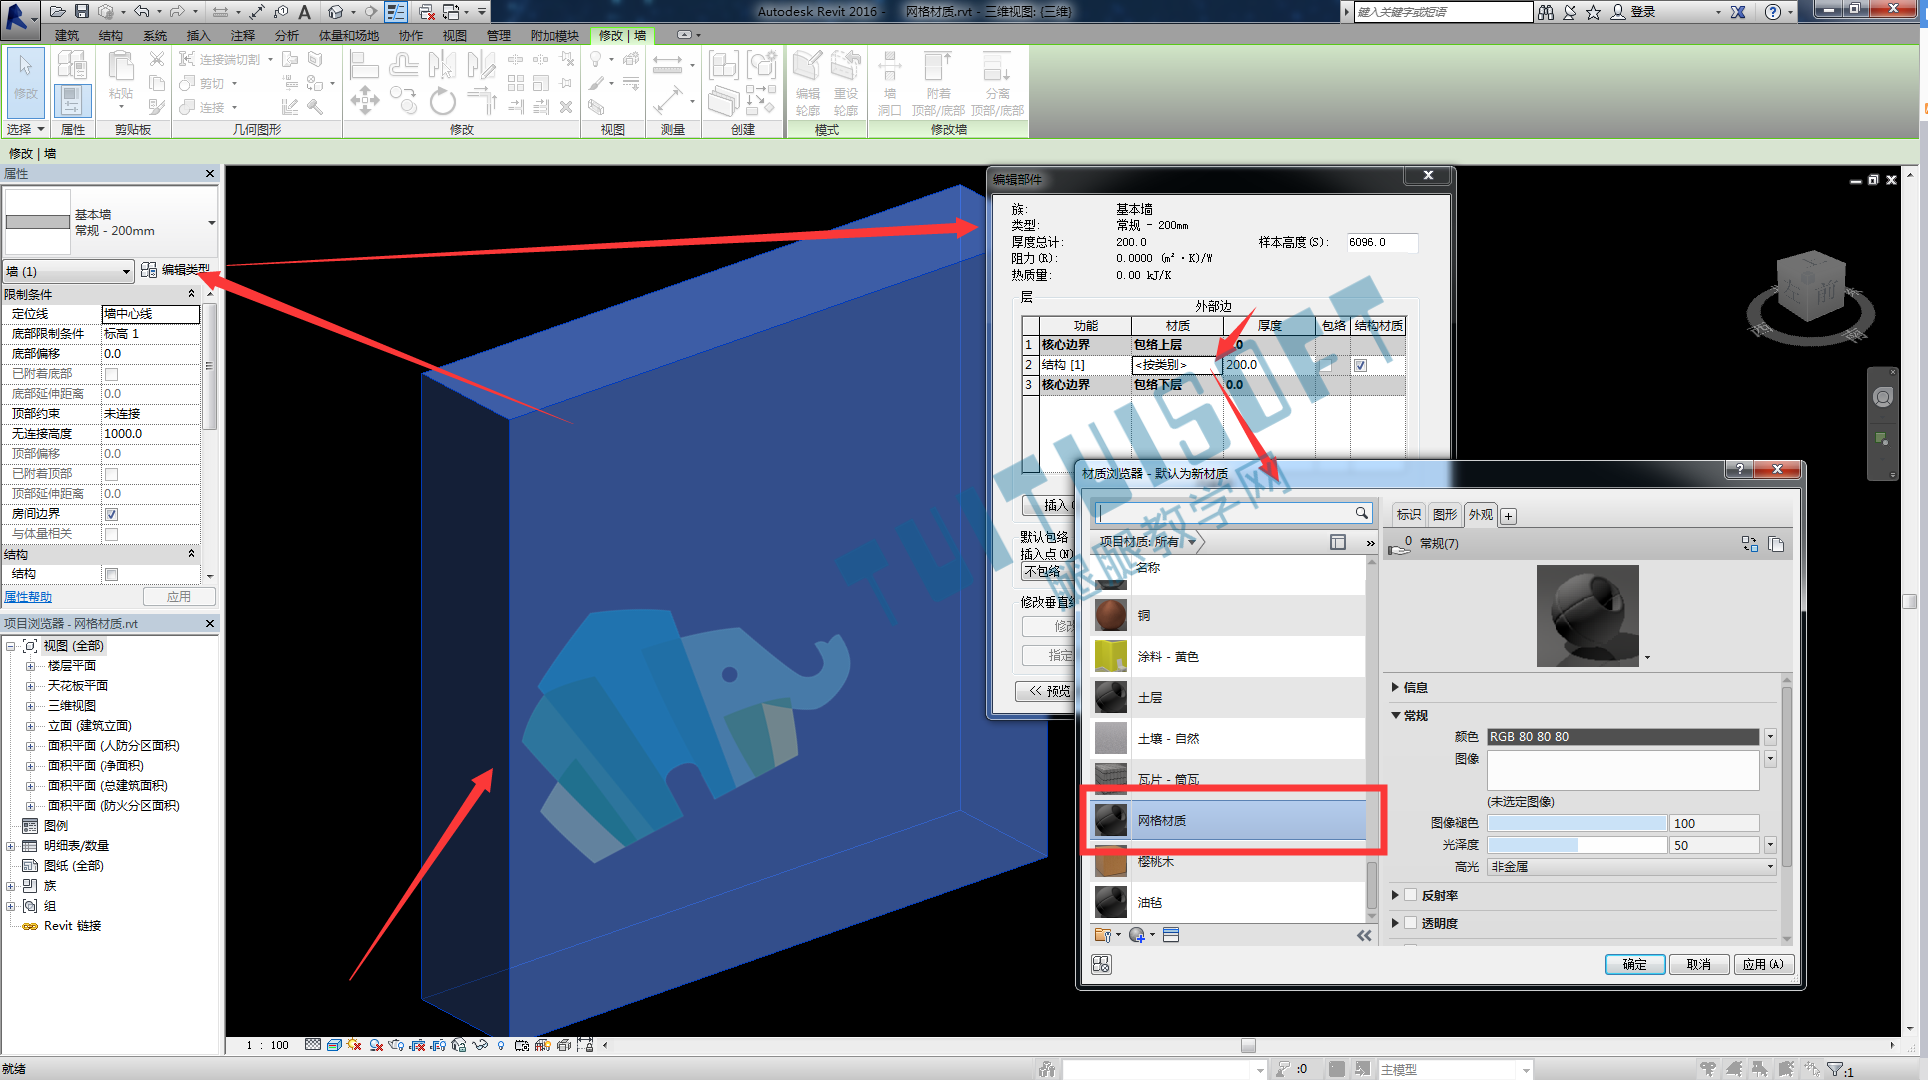Viewport: 1928px width, 1080px height.
Task: Expand the 楼层平面 tree node
Action: (x=30, y=666)
